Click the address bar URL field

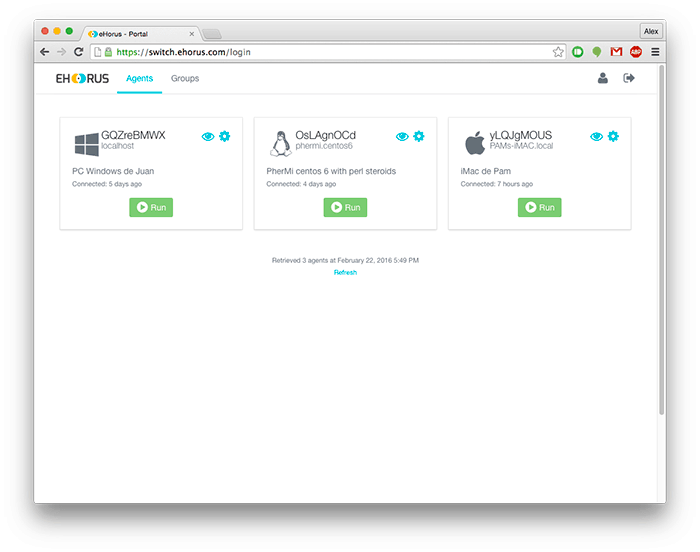point(328,52)
